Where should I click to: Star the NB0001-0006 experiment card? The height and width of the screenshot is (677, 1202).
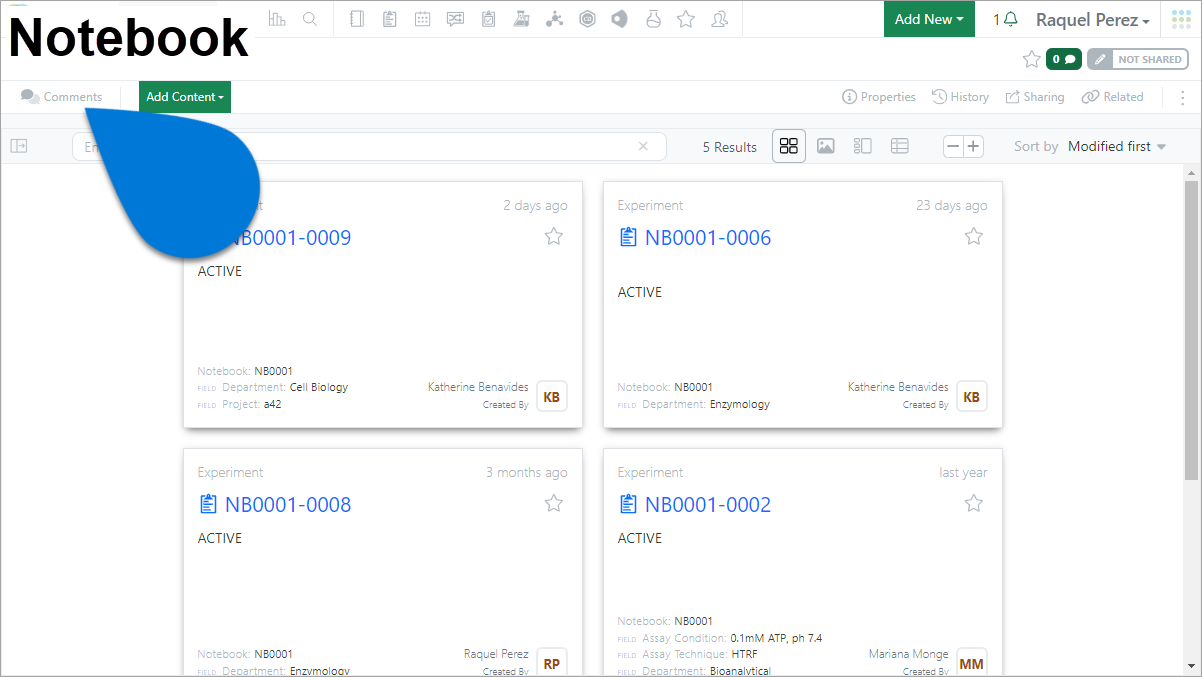[974, 236]
